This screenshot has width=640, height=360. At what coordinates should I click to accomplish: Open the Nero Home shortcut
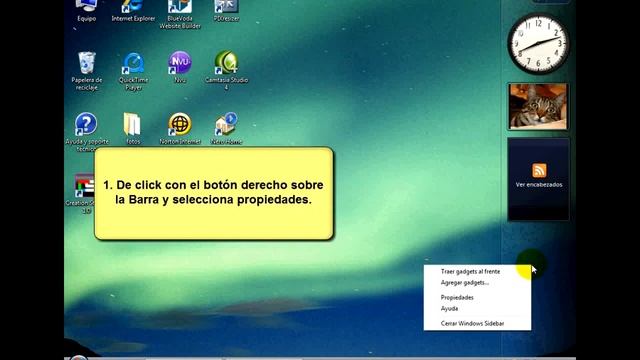tap(227, 129)
